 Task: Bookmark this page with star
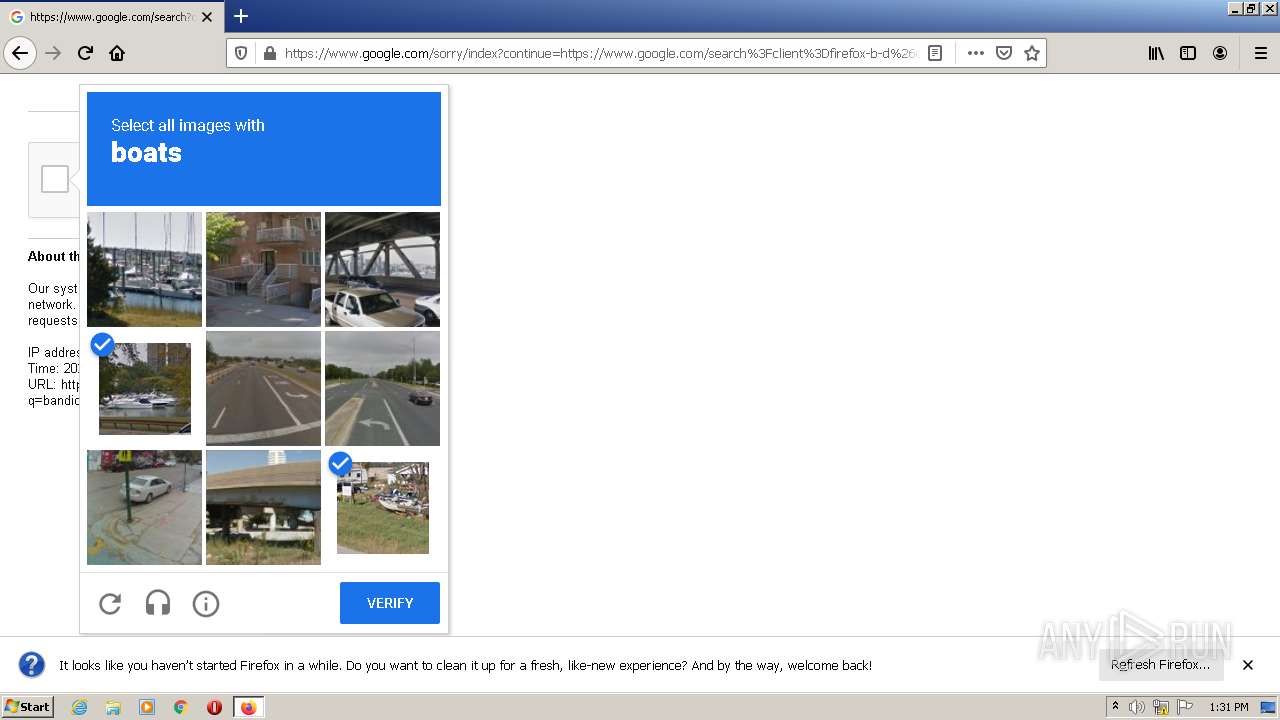coord(1032,53)
